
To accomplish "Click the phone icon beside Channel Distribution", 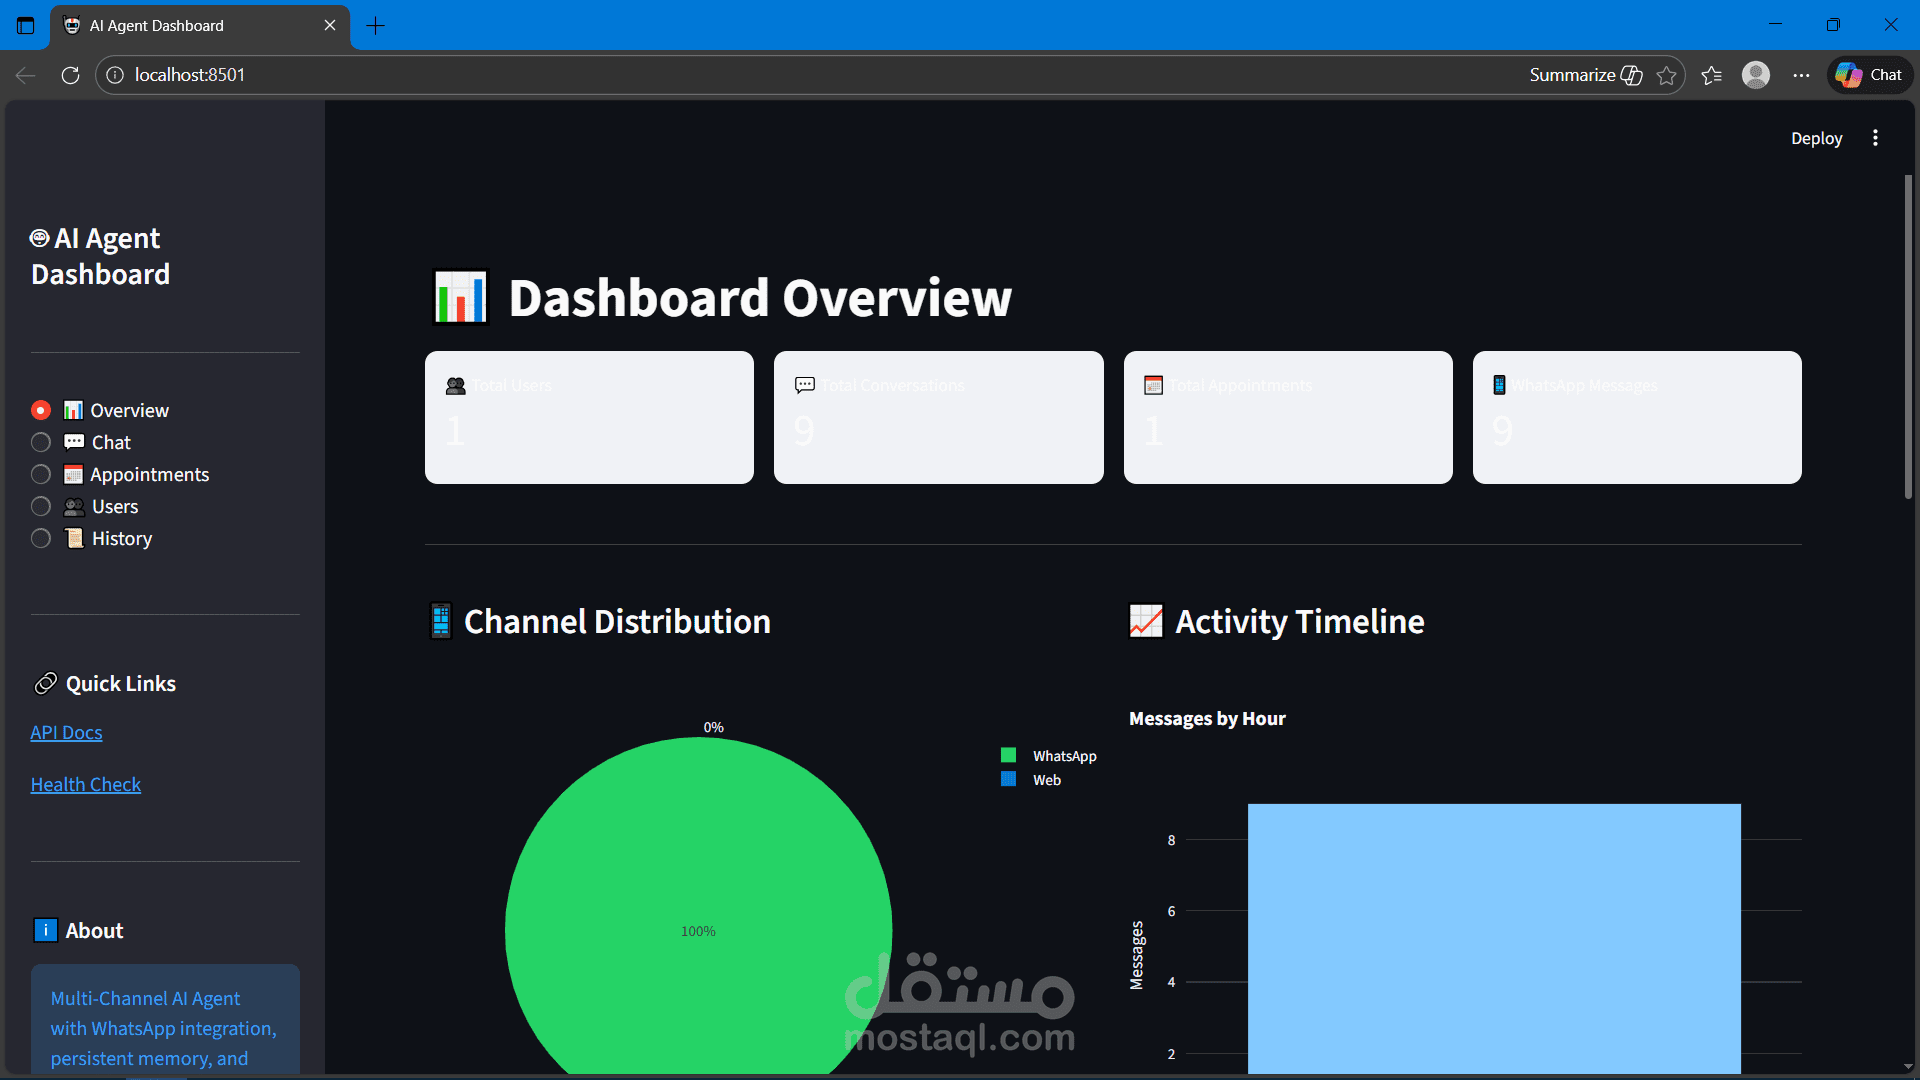I will pos(440,621).
